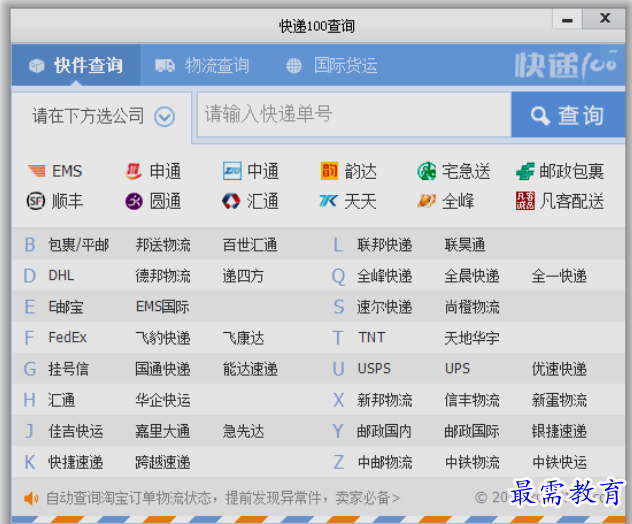Viewport: 632px width, 524px height.
Task: Open the Taobao order auto-query link
Action: tap(223, 498)
